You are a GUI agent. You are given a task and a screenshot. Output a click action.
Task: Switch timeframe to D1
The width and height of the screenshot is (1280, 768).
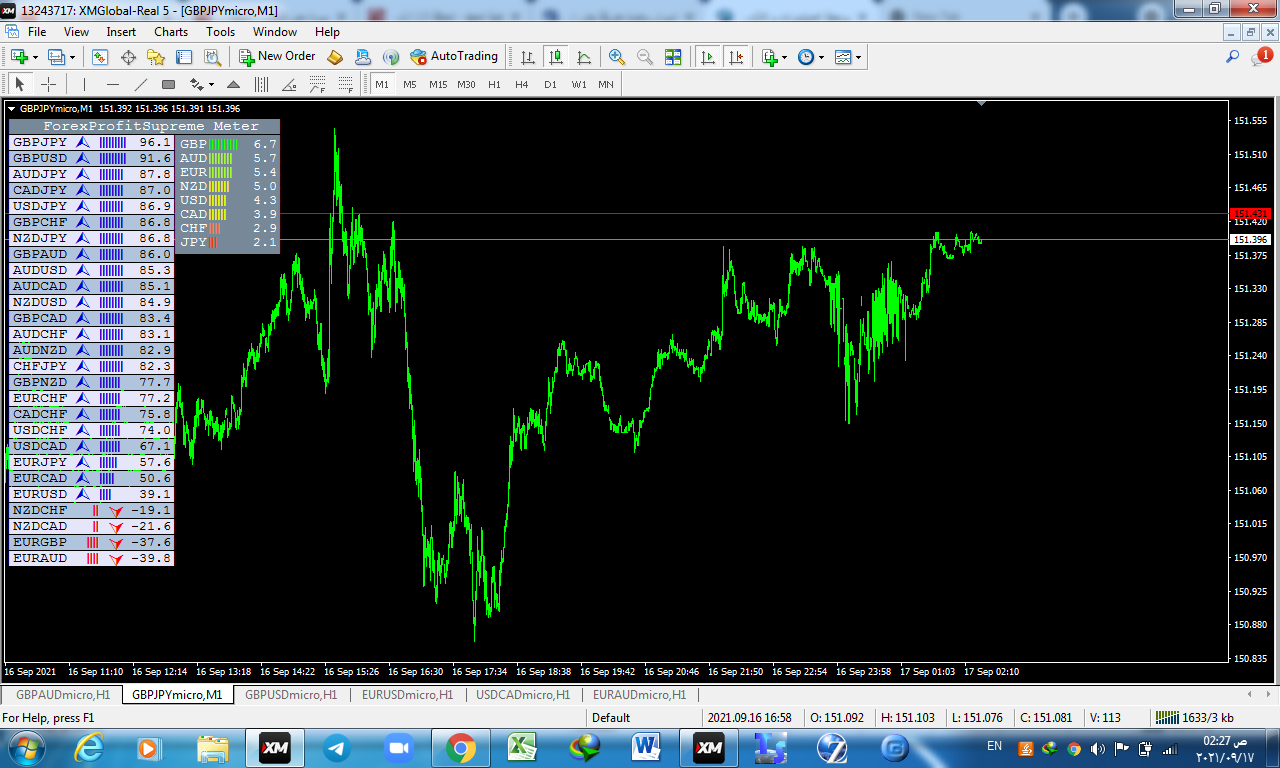click(x=550, y=84)
